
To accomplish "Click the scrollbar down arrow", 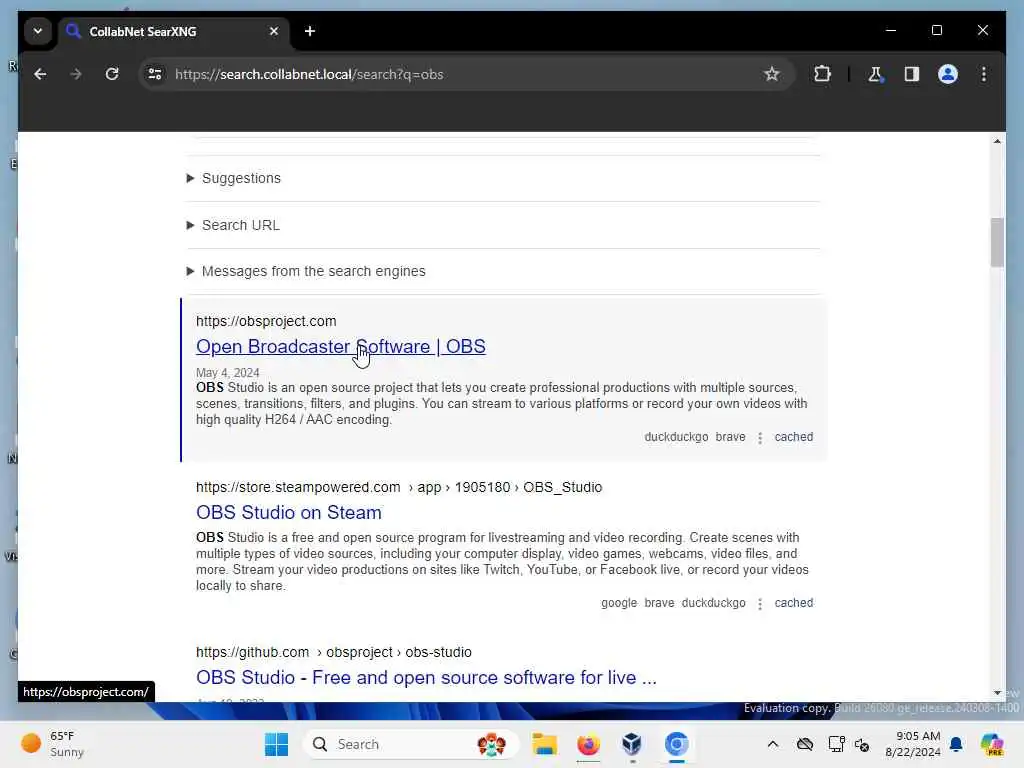I will (997, 692).
